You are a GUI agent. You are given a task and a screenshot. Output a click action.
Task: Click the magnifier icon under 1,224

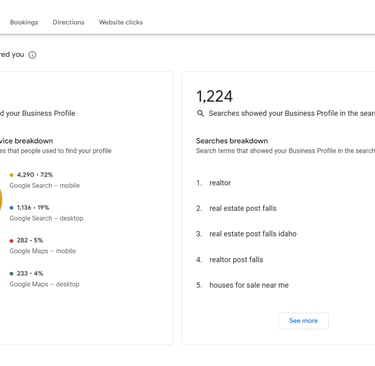pyautogui.click(x=200, y=114)
